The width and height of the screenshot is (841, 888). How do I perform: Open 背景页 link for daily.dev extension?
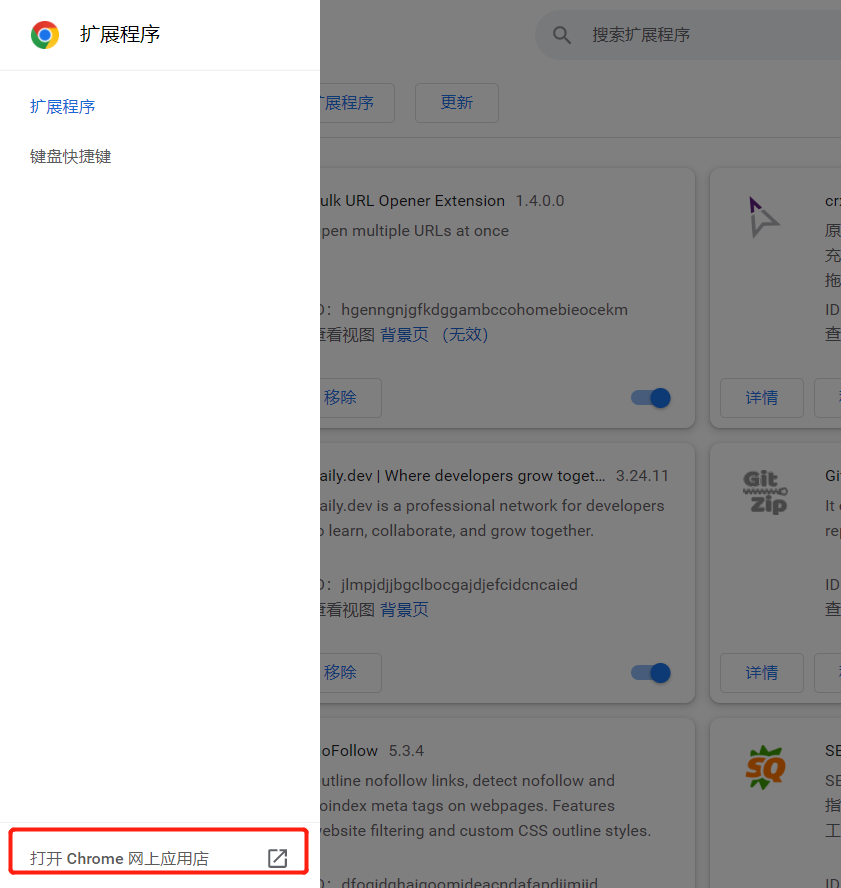pos(404,610)
